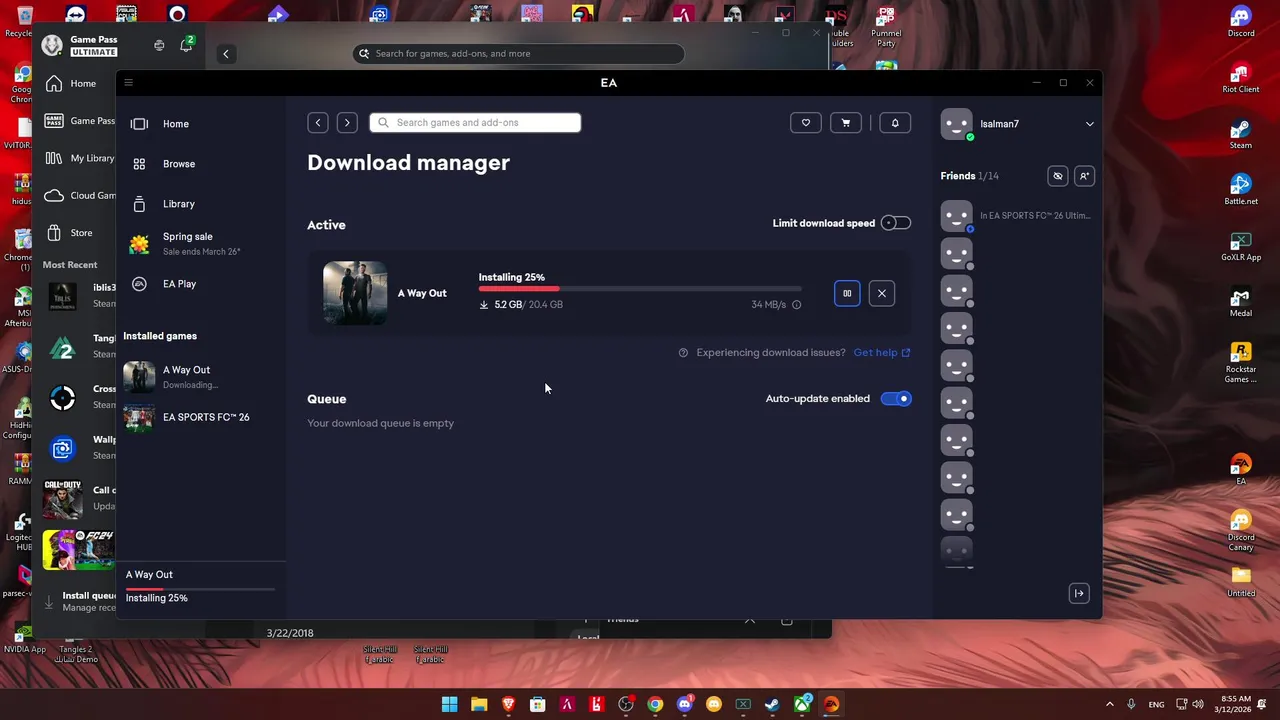Open the Spring sale page
The height and width of the screenshot is (720, 1280).
tap(200, 244)
